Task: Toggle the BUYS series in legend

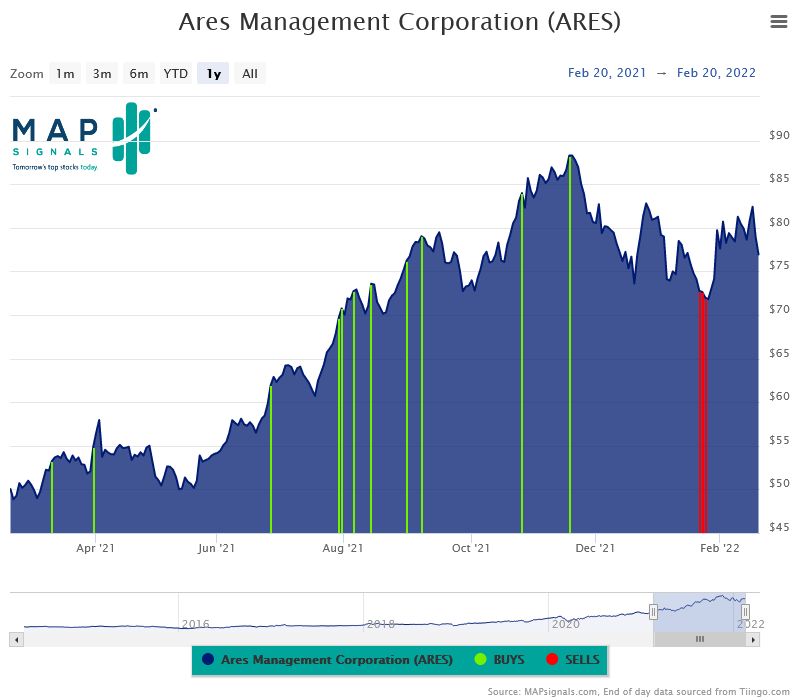Action: tap(499, 660)
